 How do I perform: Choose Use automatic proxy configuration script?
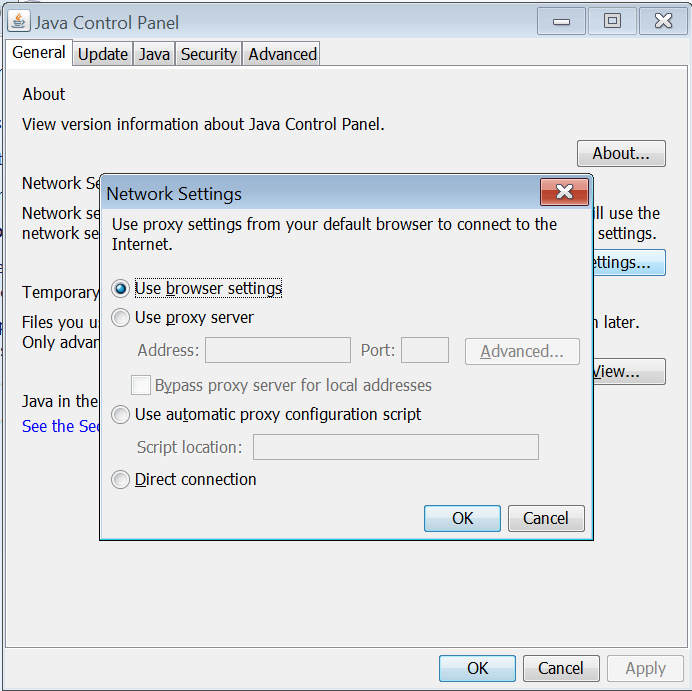(x=120, y=415)
